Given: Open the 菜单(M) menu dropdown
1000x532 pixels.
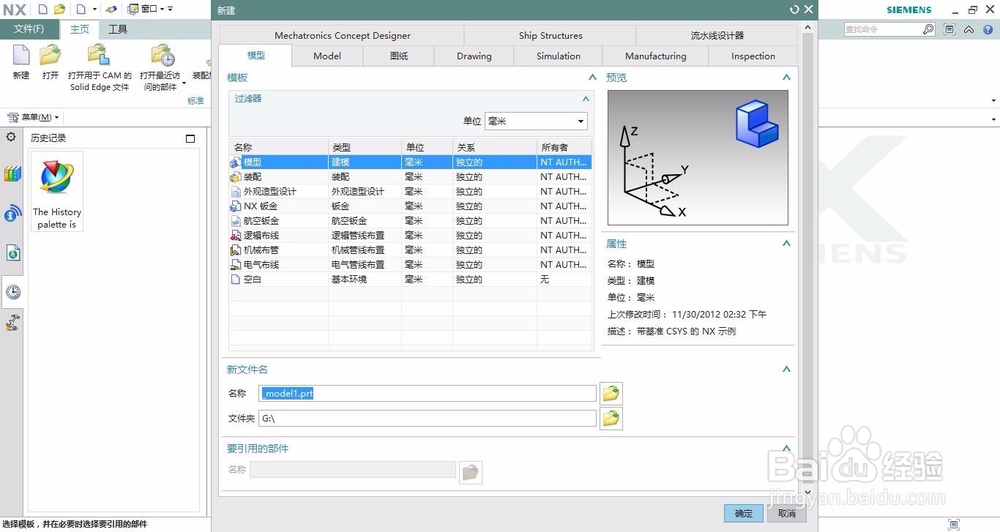Looking at the screenshot, I should coord(33,117).
